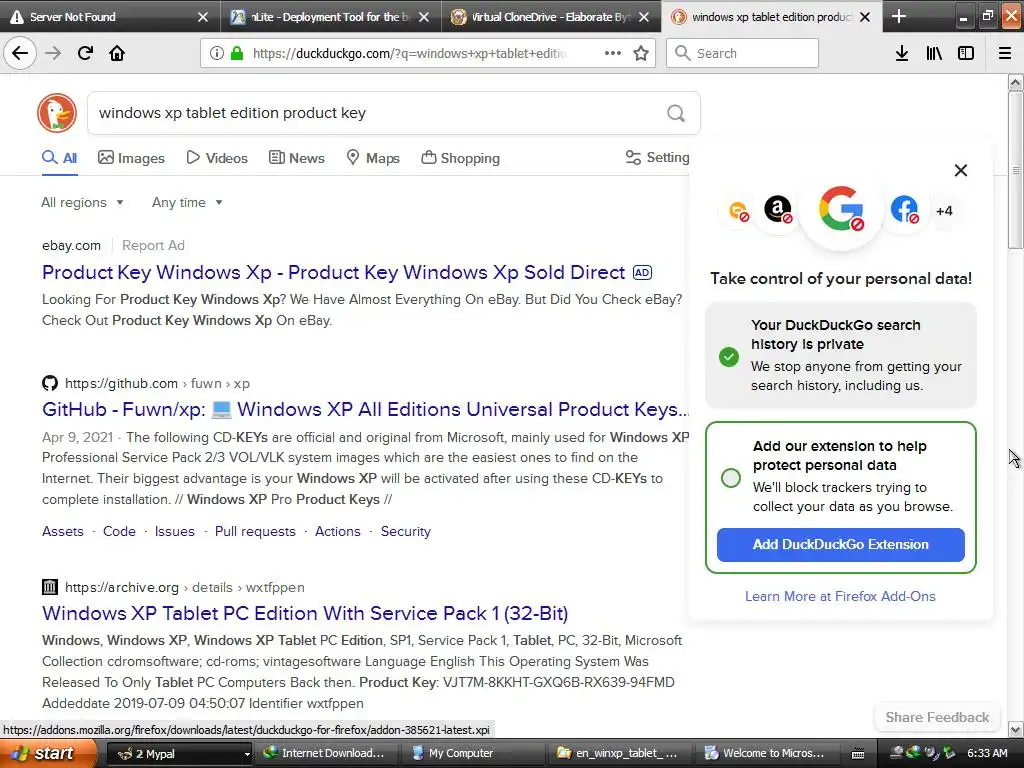Select the Maps search tab
This screenshot has height=768, width=1024.
(x=373, y=158)
